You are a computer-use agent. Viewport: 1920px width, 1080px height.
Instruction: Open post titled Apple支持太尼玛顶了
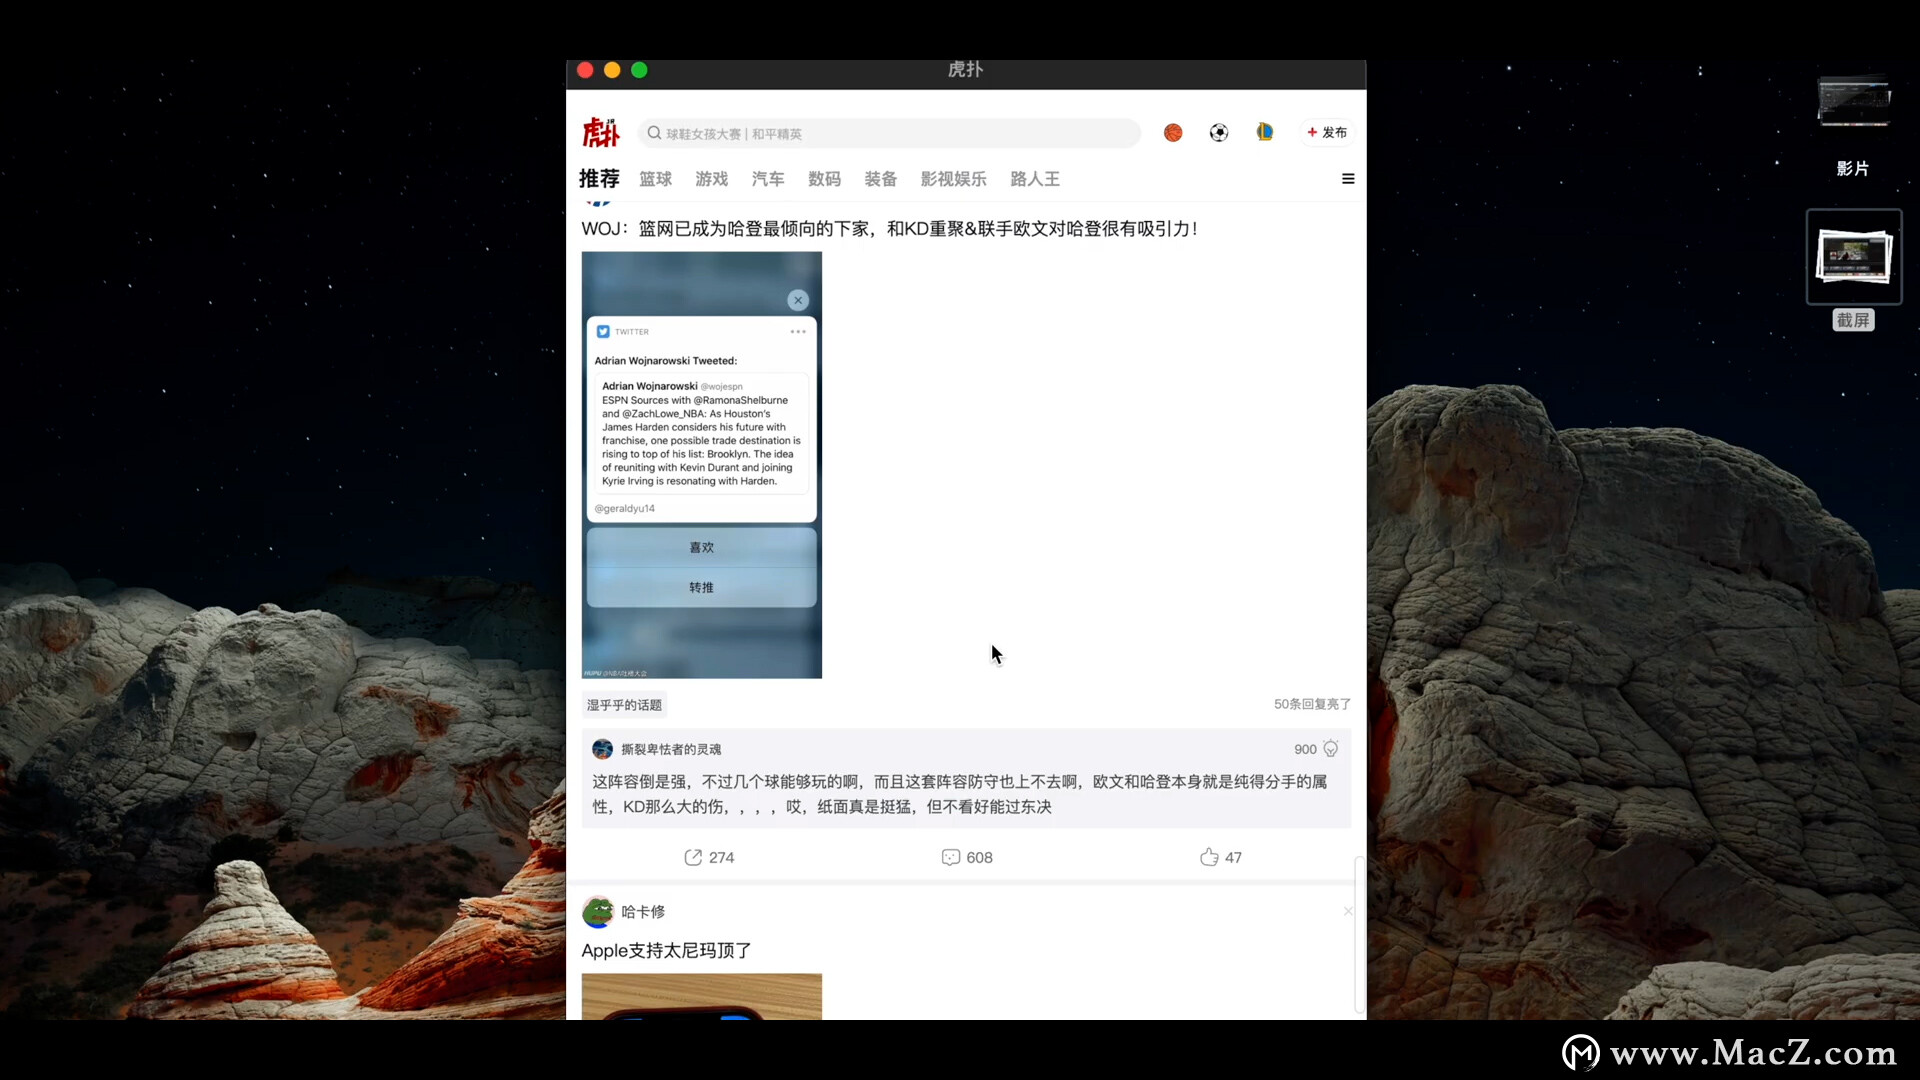666,951
